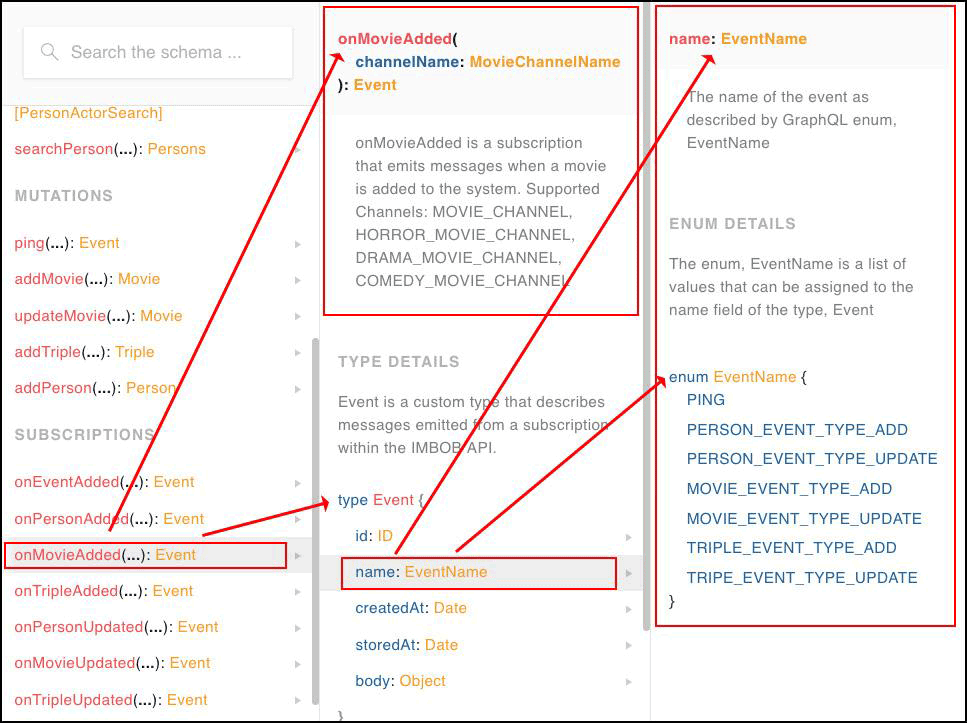This screenshot has width=967, height=723.
Task: Click the TRIPLE_EVENT_TYPE_ADD enum value
Action: tap(791, 548)
